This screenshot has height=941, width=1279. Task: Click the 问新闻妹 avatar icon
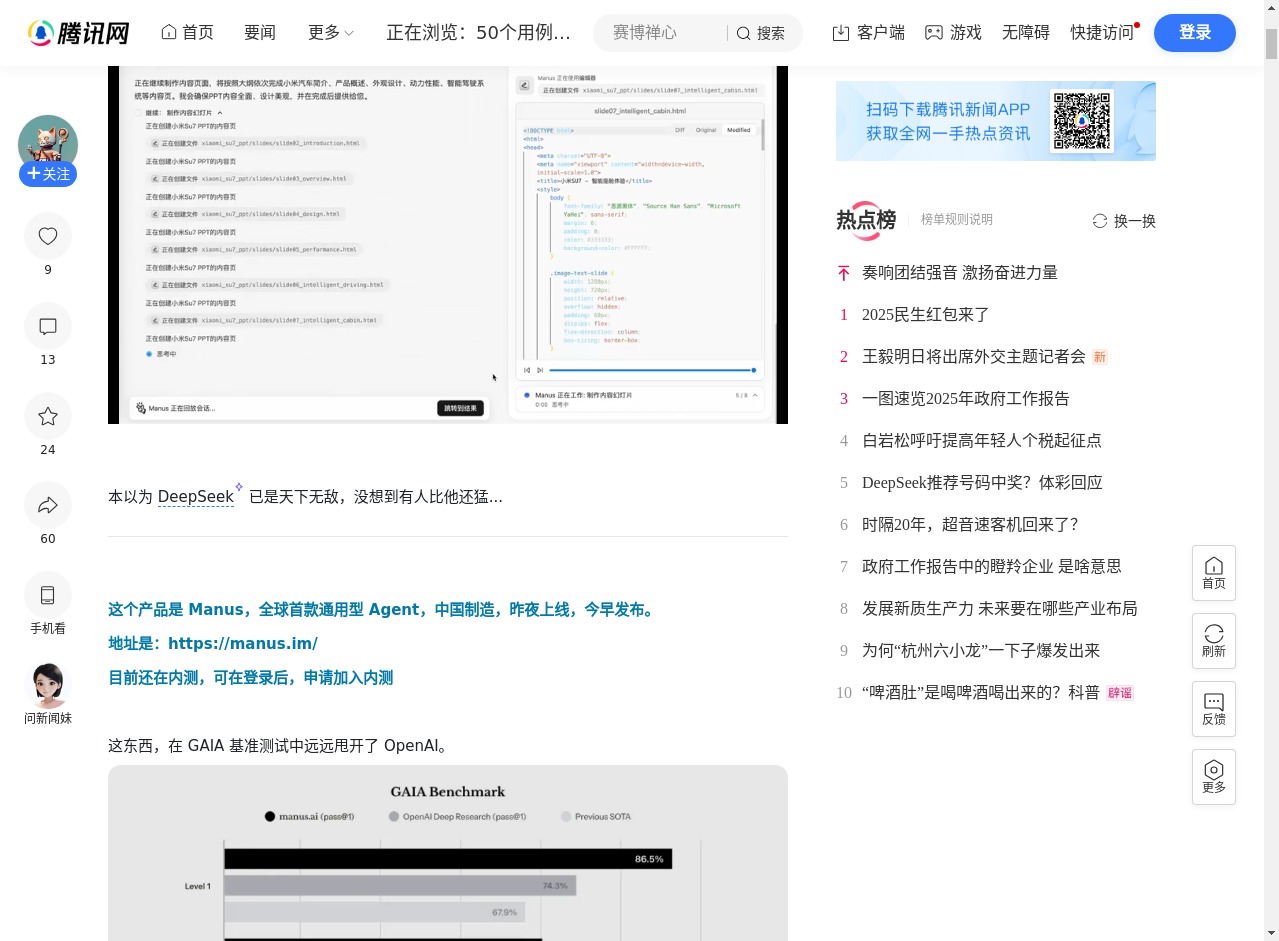[x=47, y=685]
